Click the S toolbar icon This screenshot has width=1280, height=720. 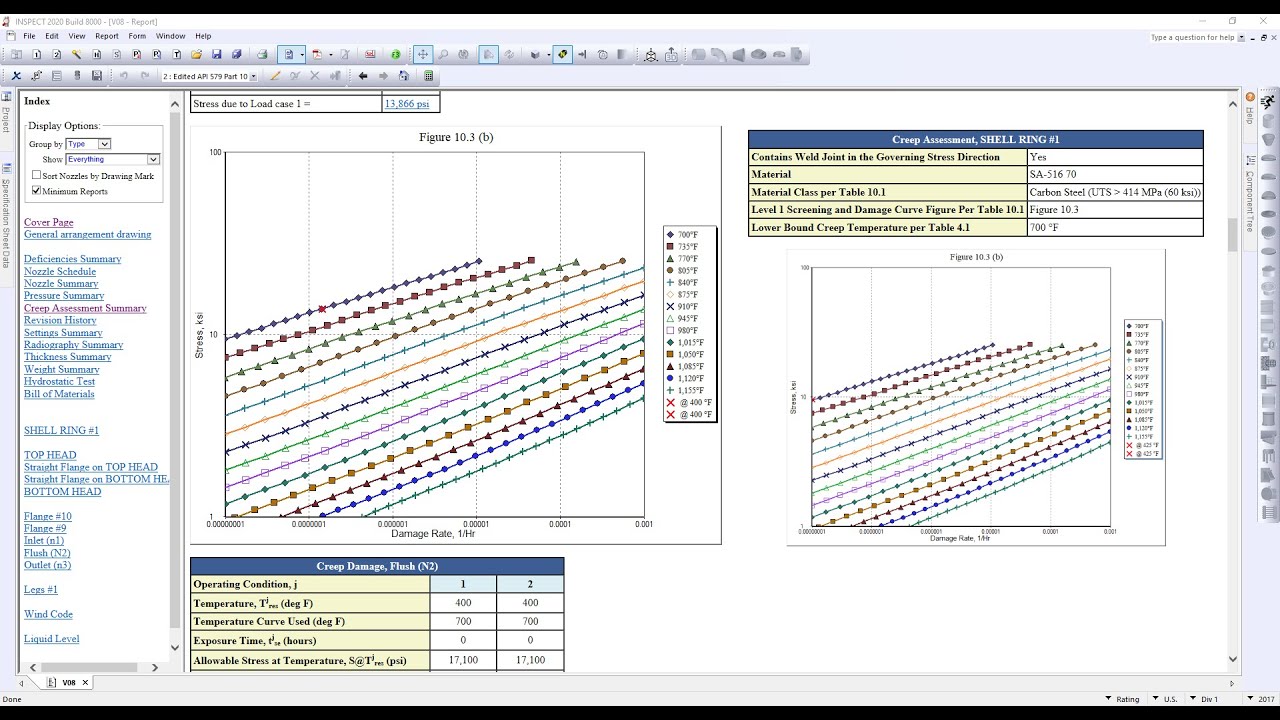tap(117, 54)
